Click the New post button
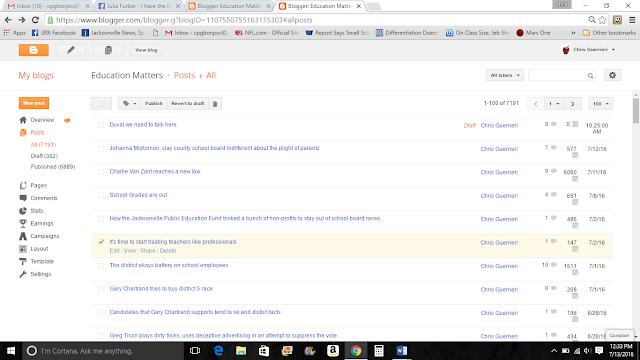640x360 pixels. pos(34,103)
